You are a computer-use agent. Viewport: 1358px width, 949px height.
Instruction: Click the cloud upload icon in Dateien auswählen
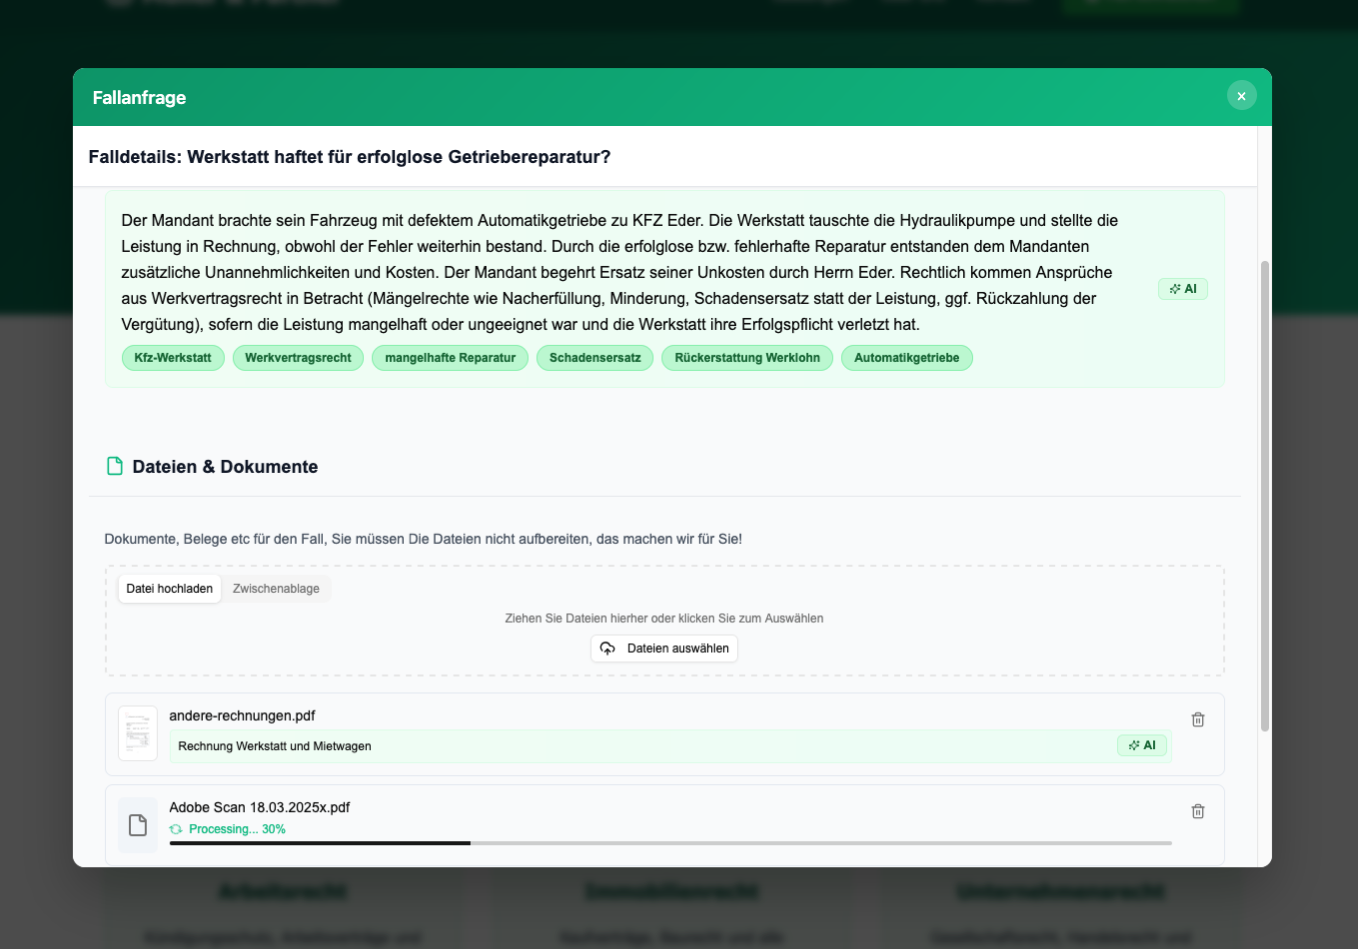(x=608, y=648)
